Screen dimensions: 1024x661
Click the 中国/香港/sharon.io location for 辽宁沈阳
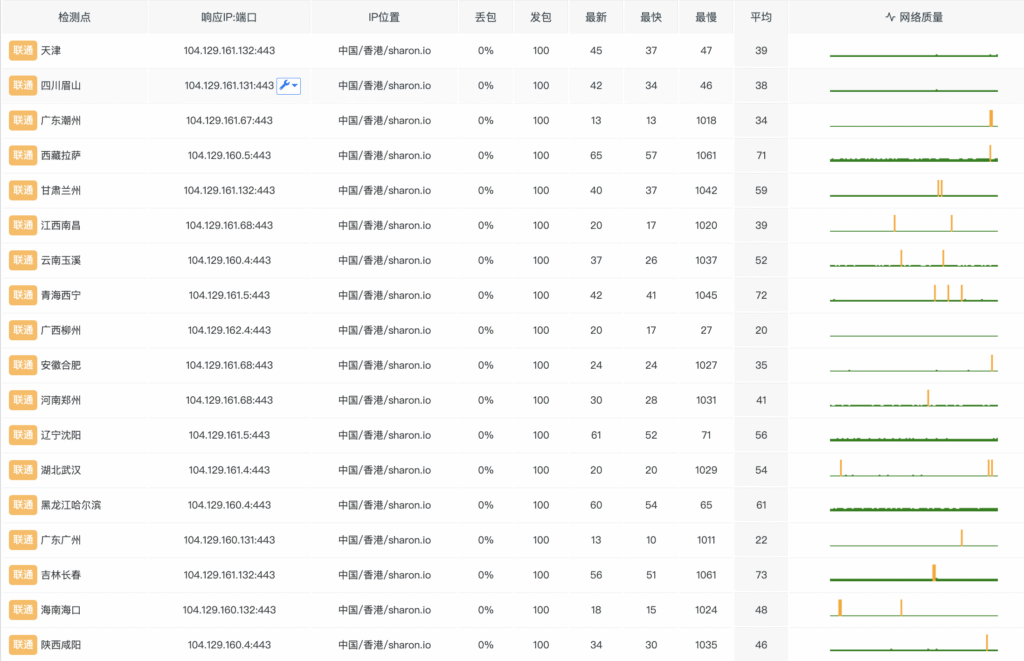385,435
